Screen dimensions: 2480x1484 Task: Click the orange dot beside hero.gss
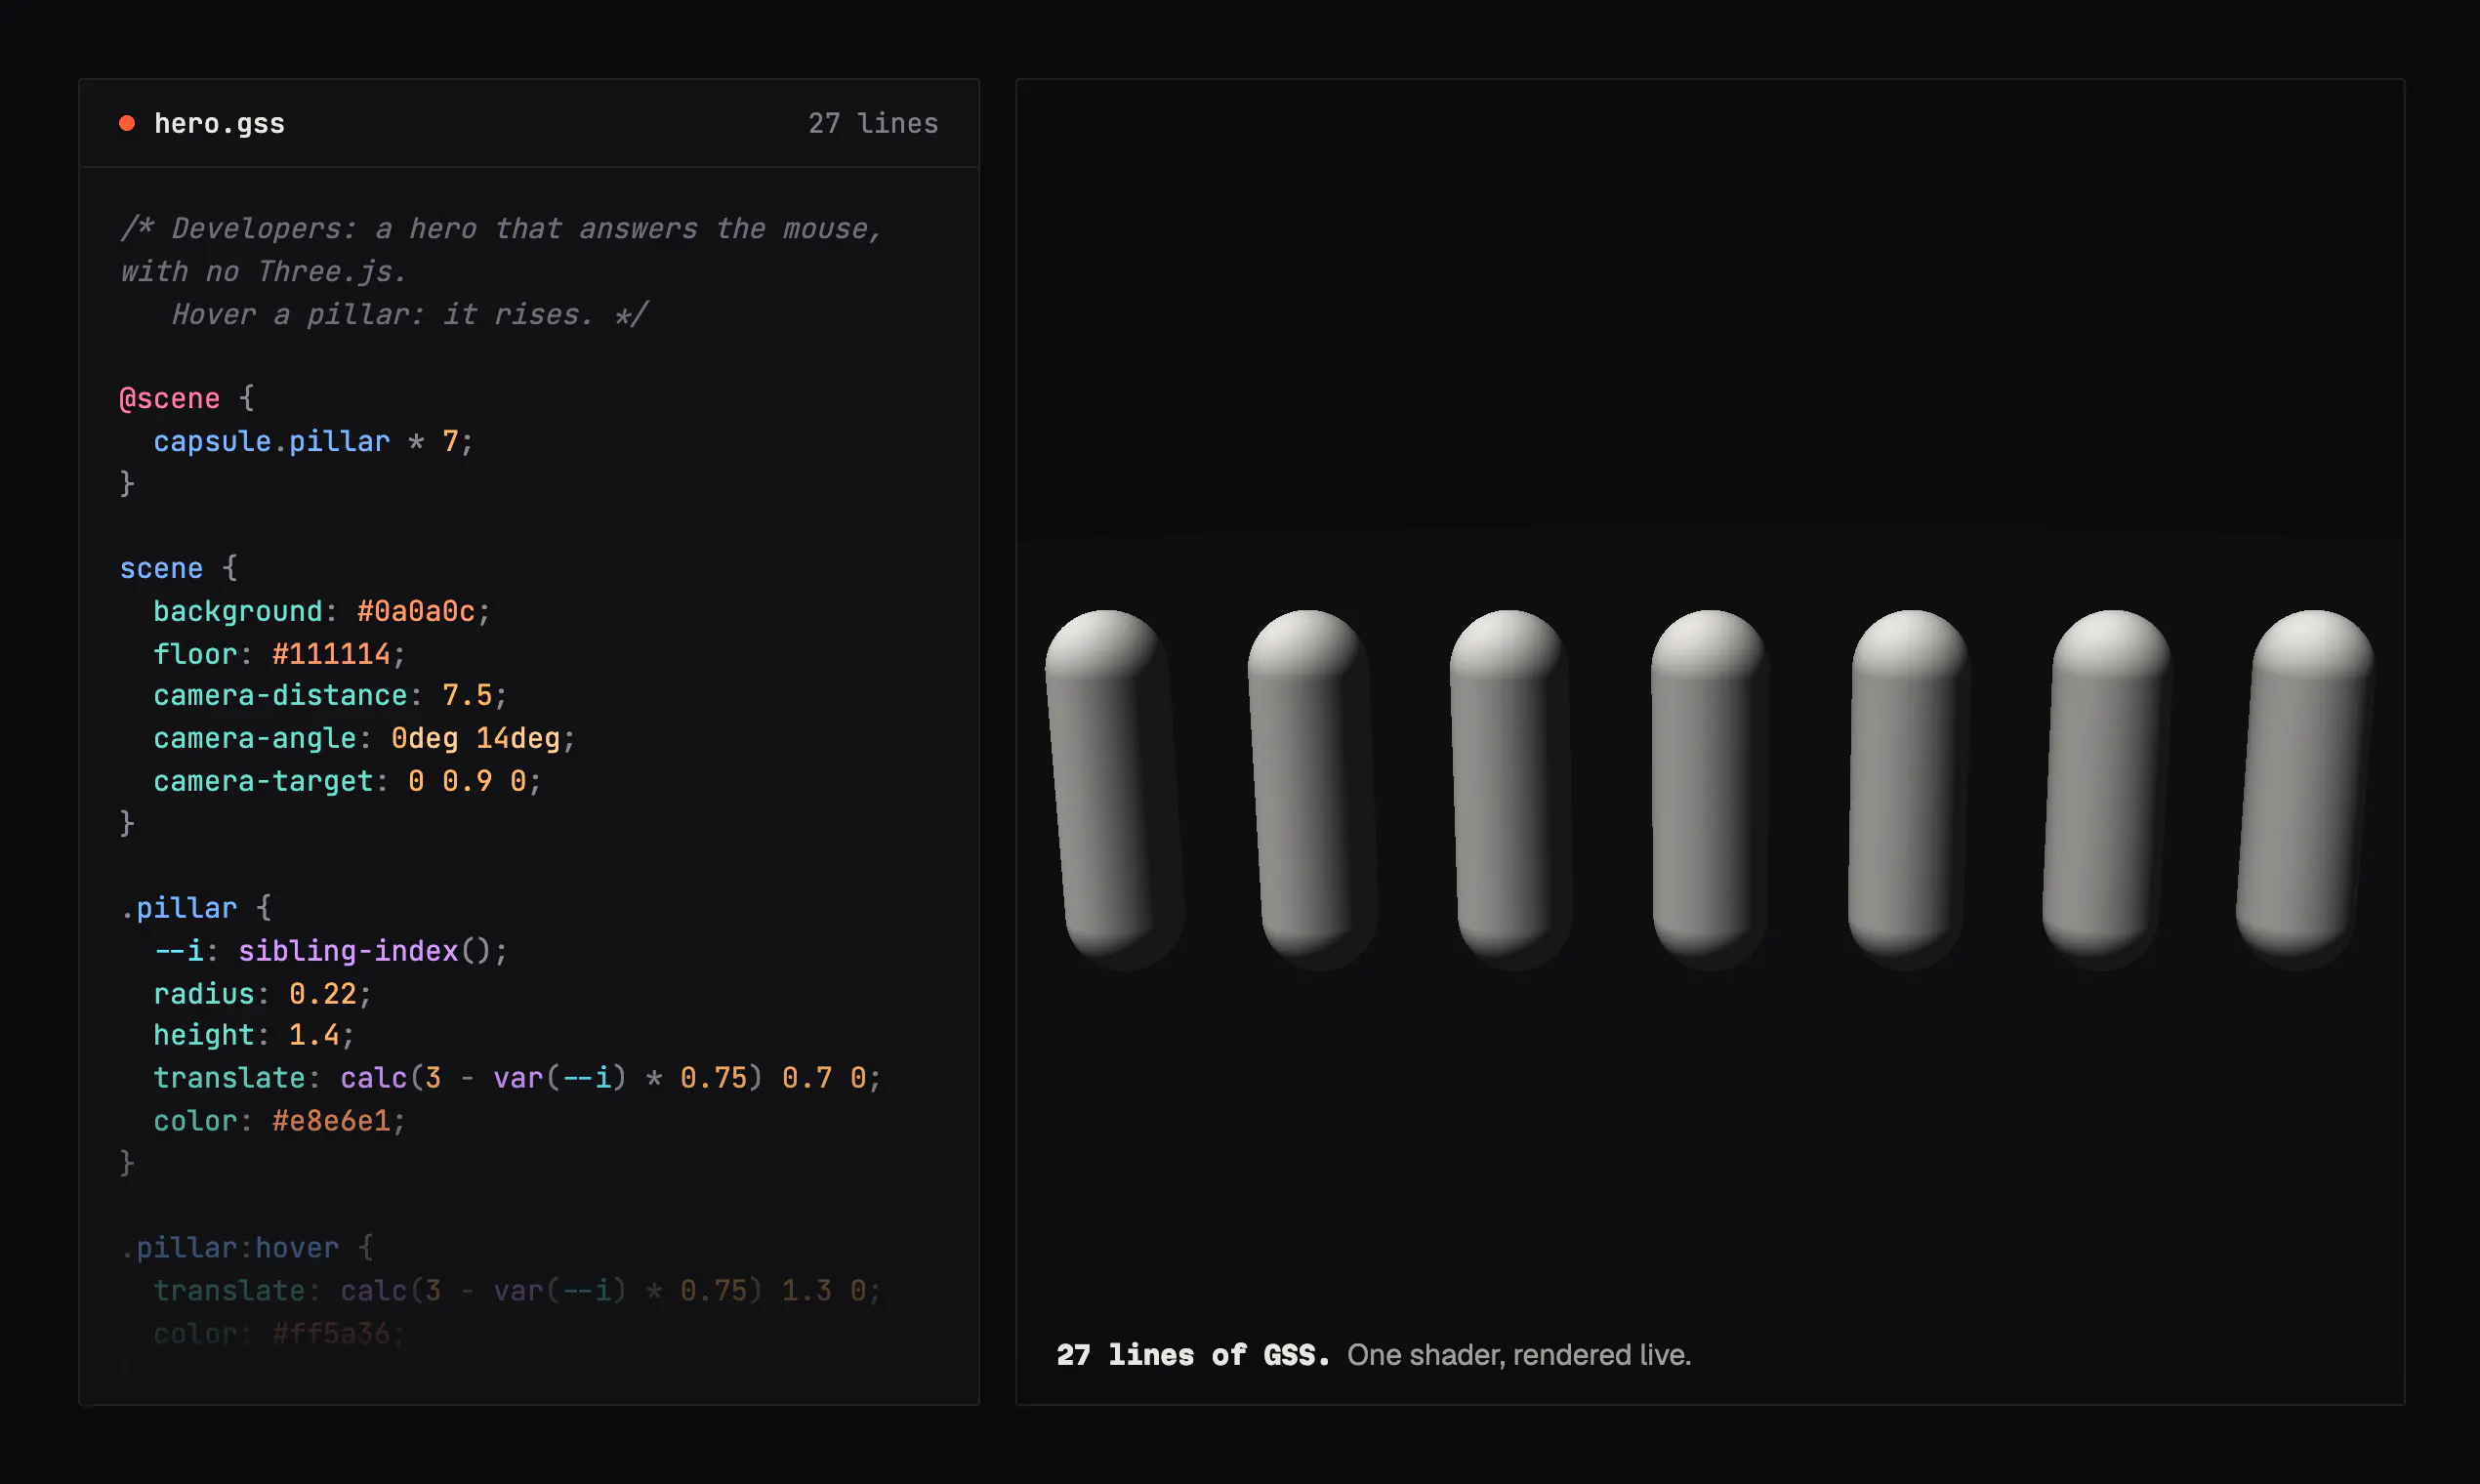pyautogui.click(x=127, y=123)
